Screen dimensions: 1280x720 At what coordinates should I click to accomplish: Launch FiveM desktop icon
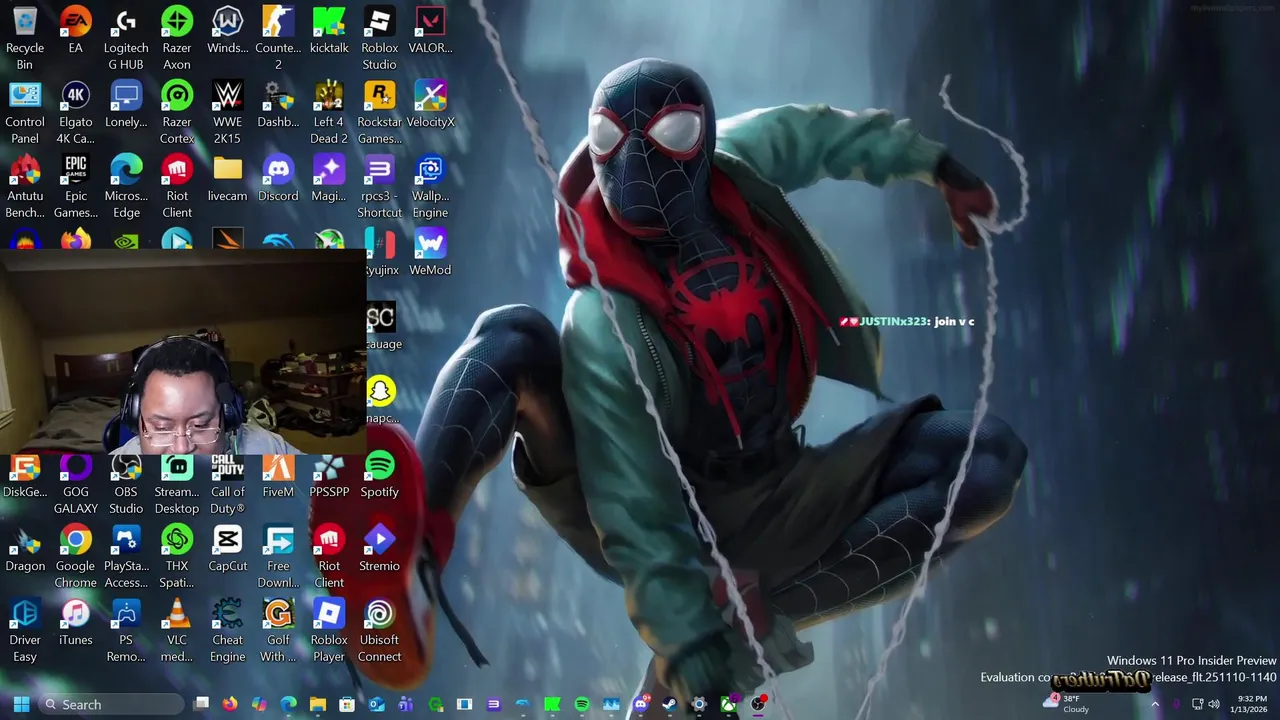pos(278,475)
